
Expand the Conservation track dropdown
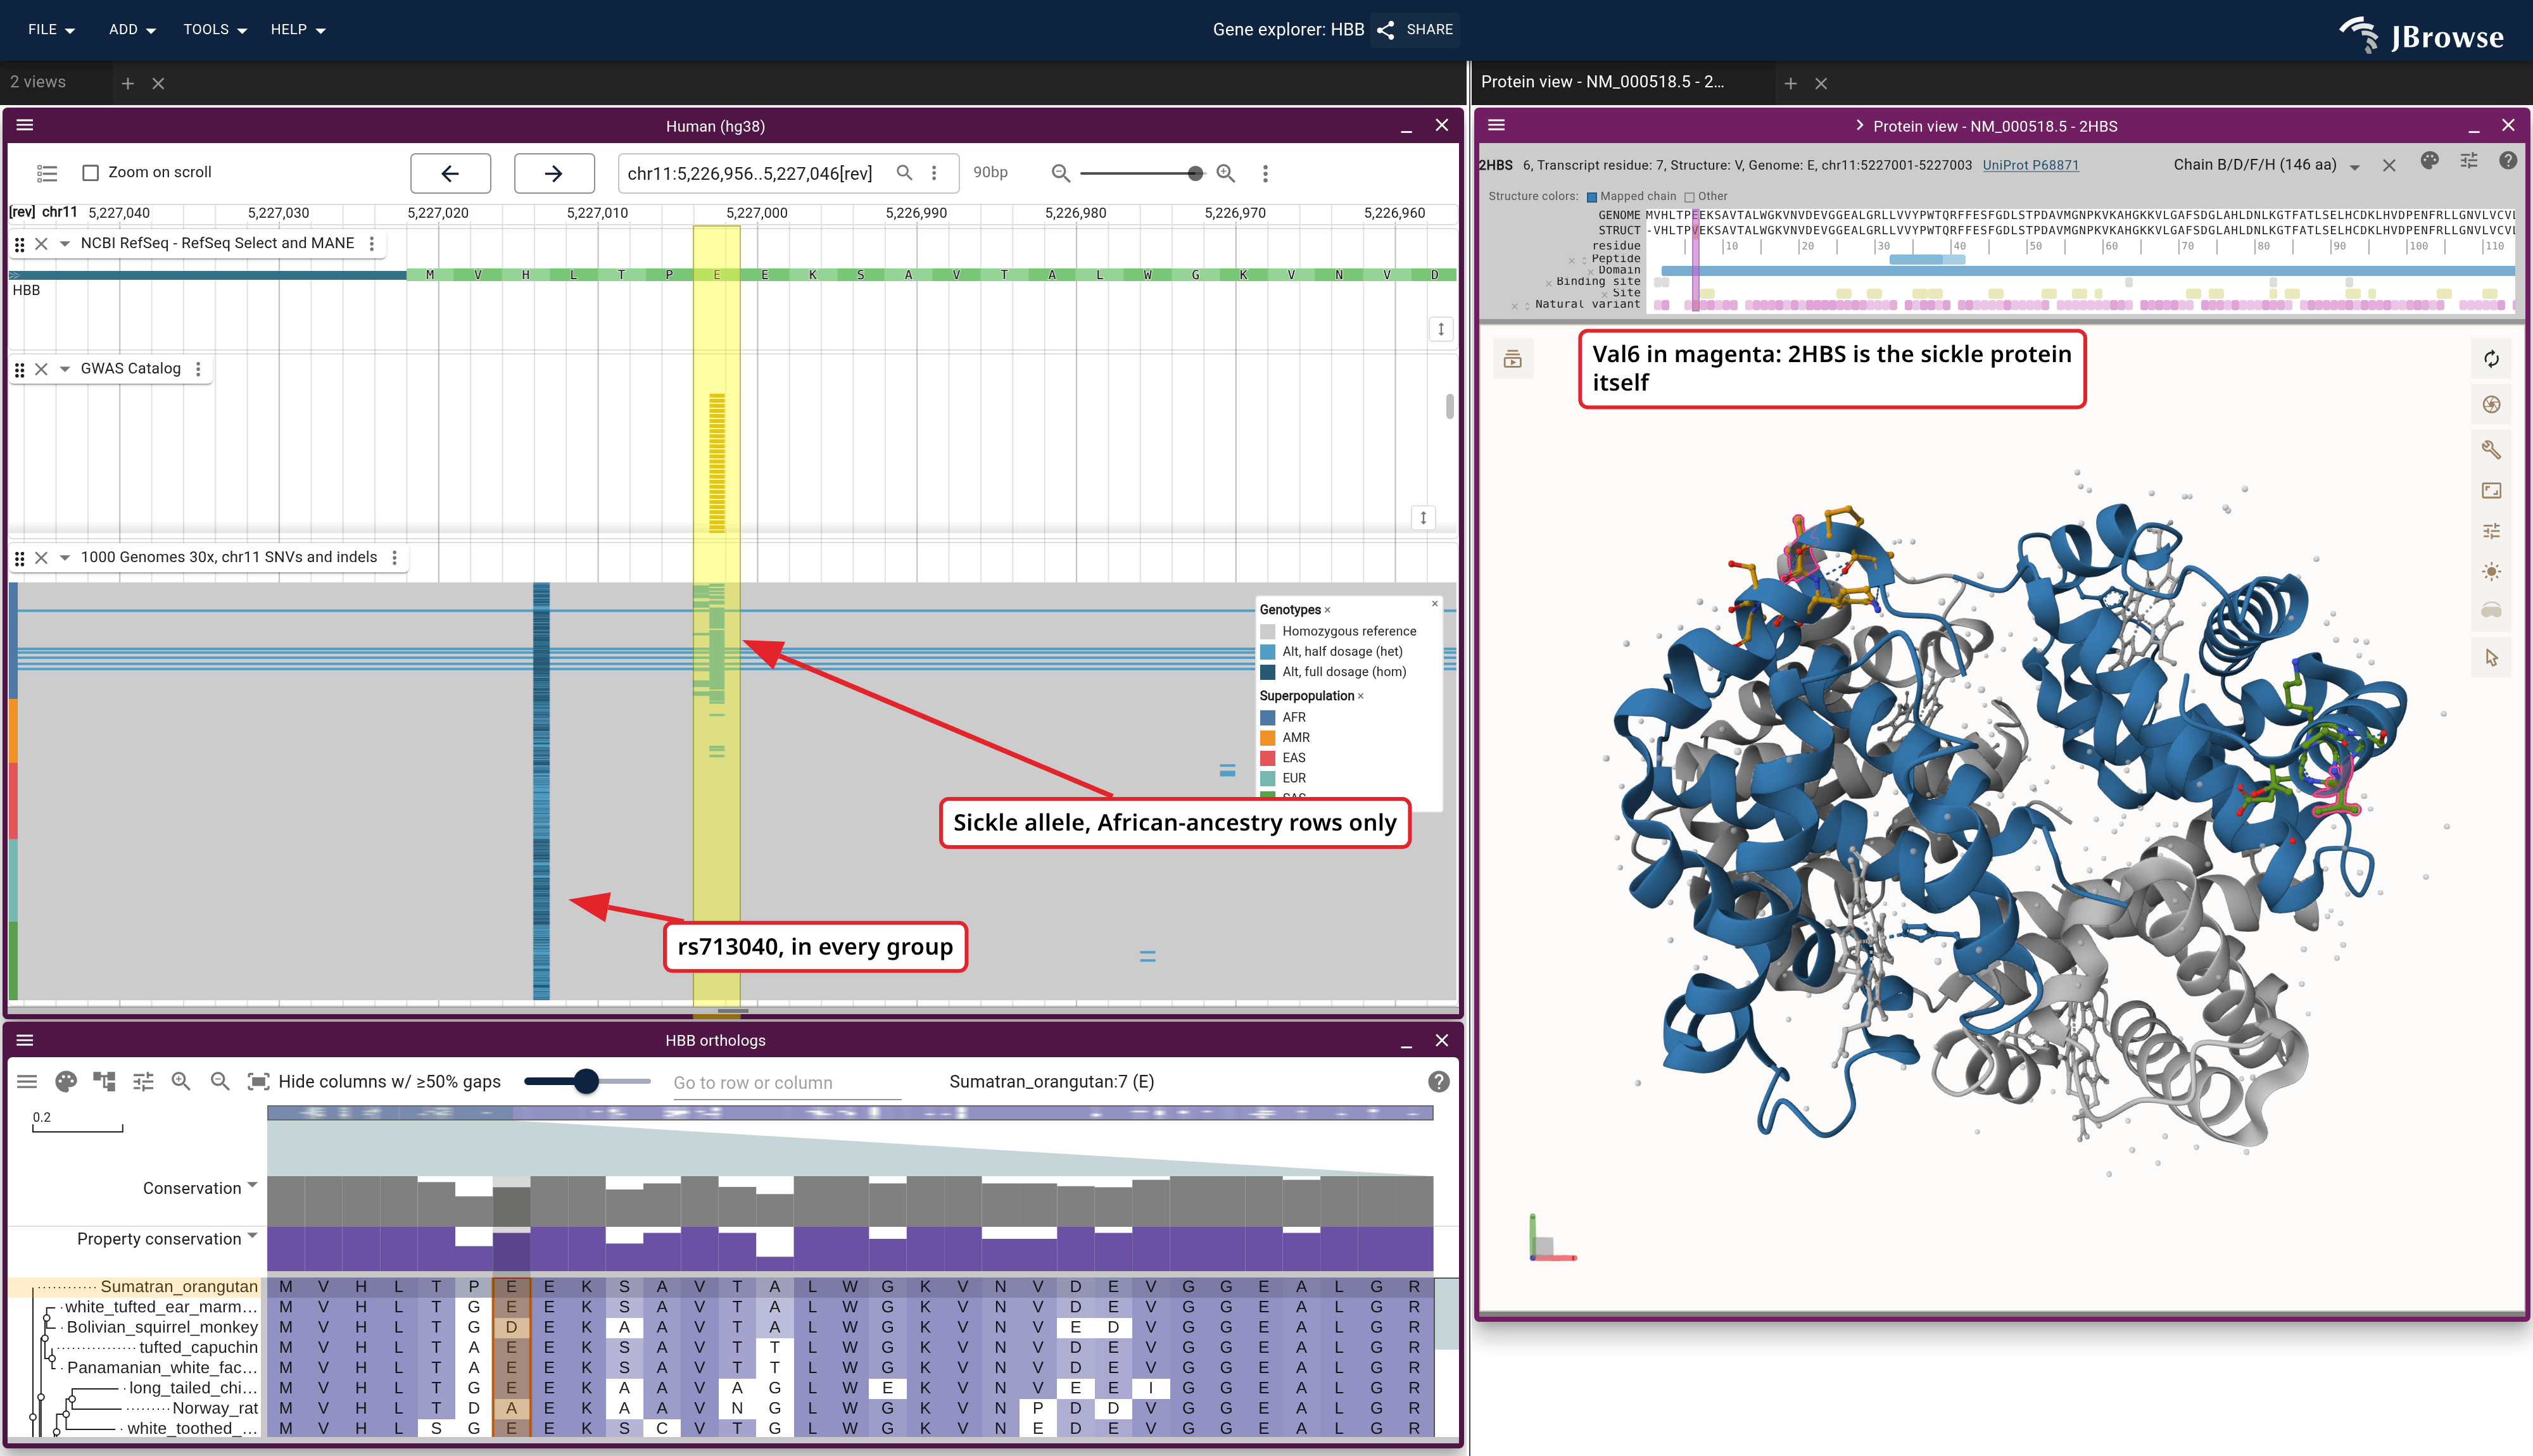coord(252,1185)
